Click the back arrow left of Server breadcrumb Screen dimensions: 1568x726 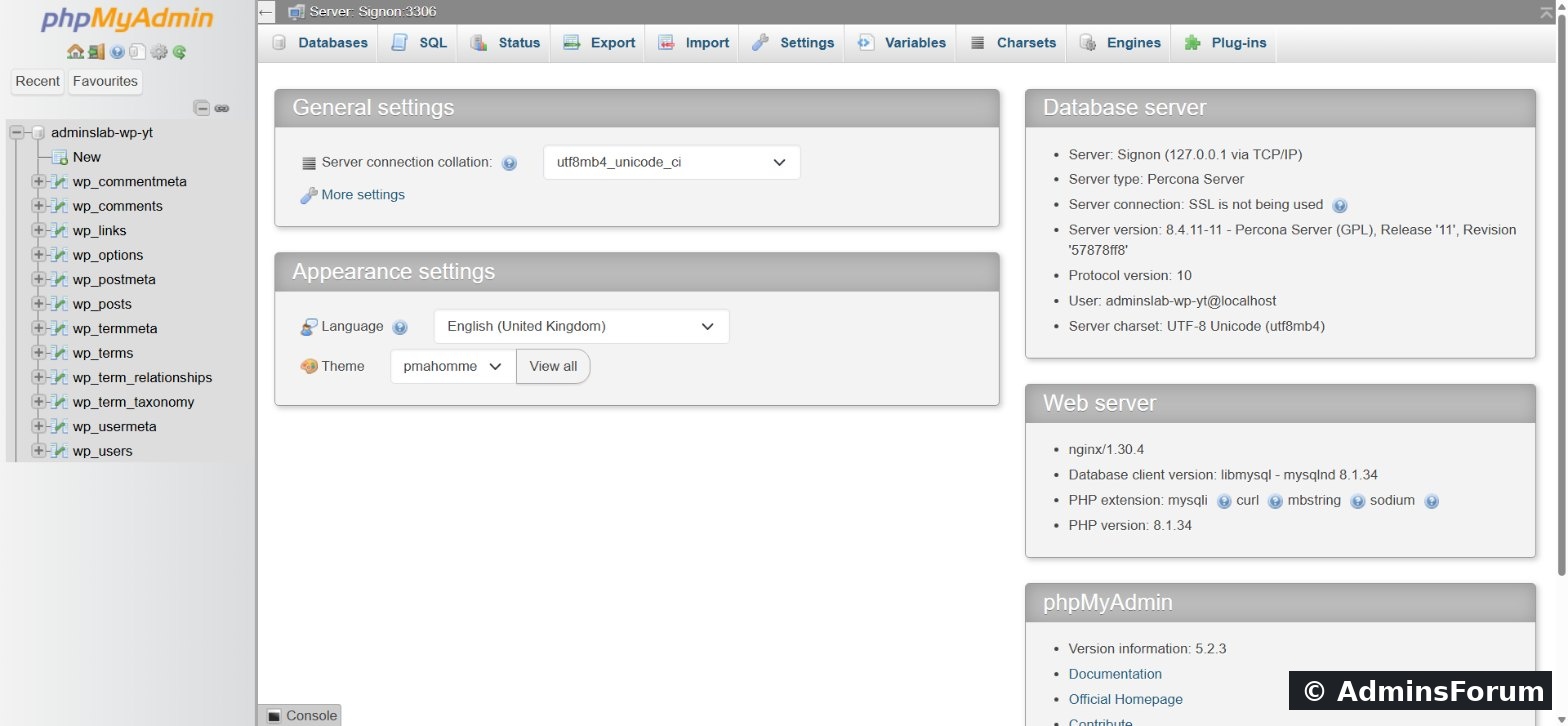click(266, 12)
